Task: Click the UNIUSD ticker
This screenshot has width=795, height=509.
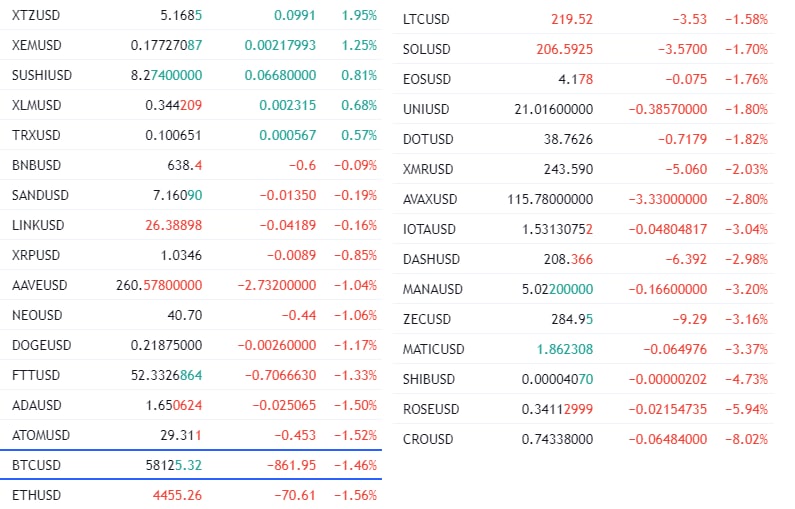Action: [426, 109]
